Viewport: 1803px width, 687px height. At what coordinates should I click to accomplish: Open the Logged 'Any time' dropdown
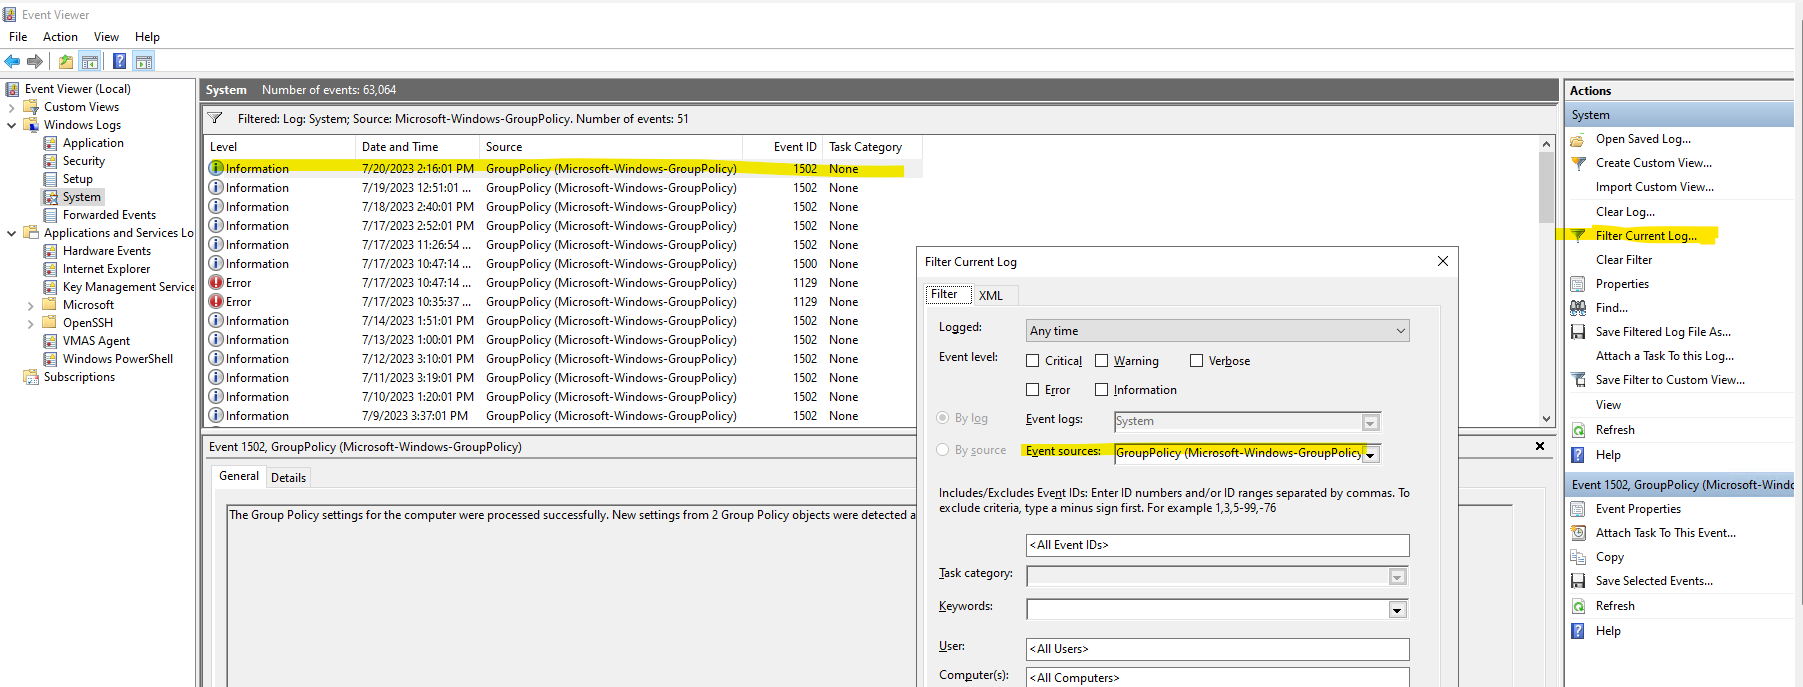[1218, 331]
